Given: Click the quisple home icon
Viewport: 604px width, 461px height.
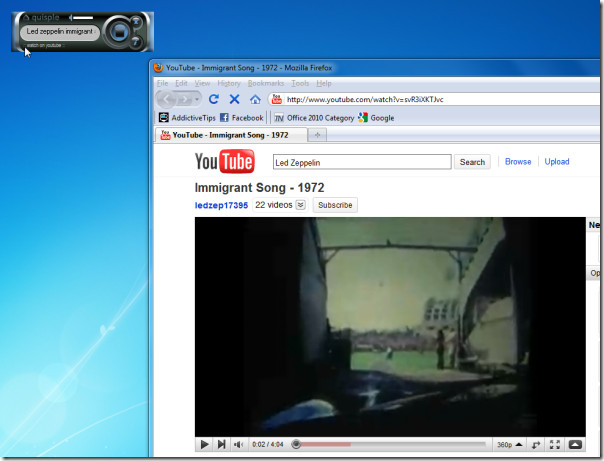Looking at the screenshot, I should click(27, 17).
